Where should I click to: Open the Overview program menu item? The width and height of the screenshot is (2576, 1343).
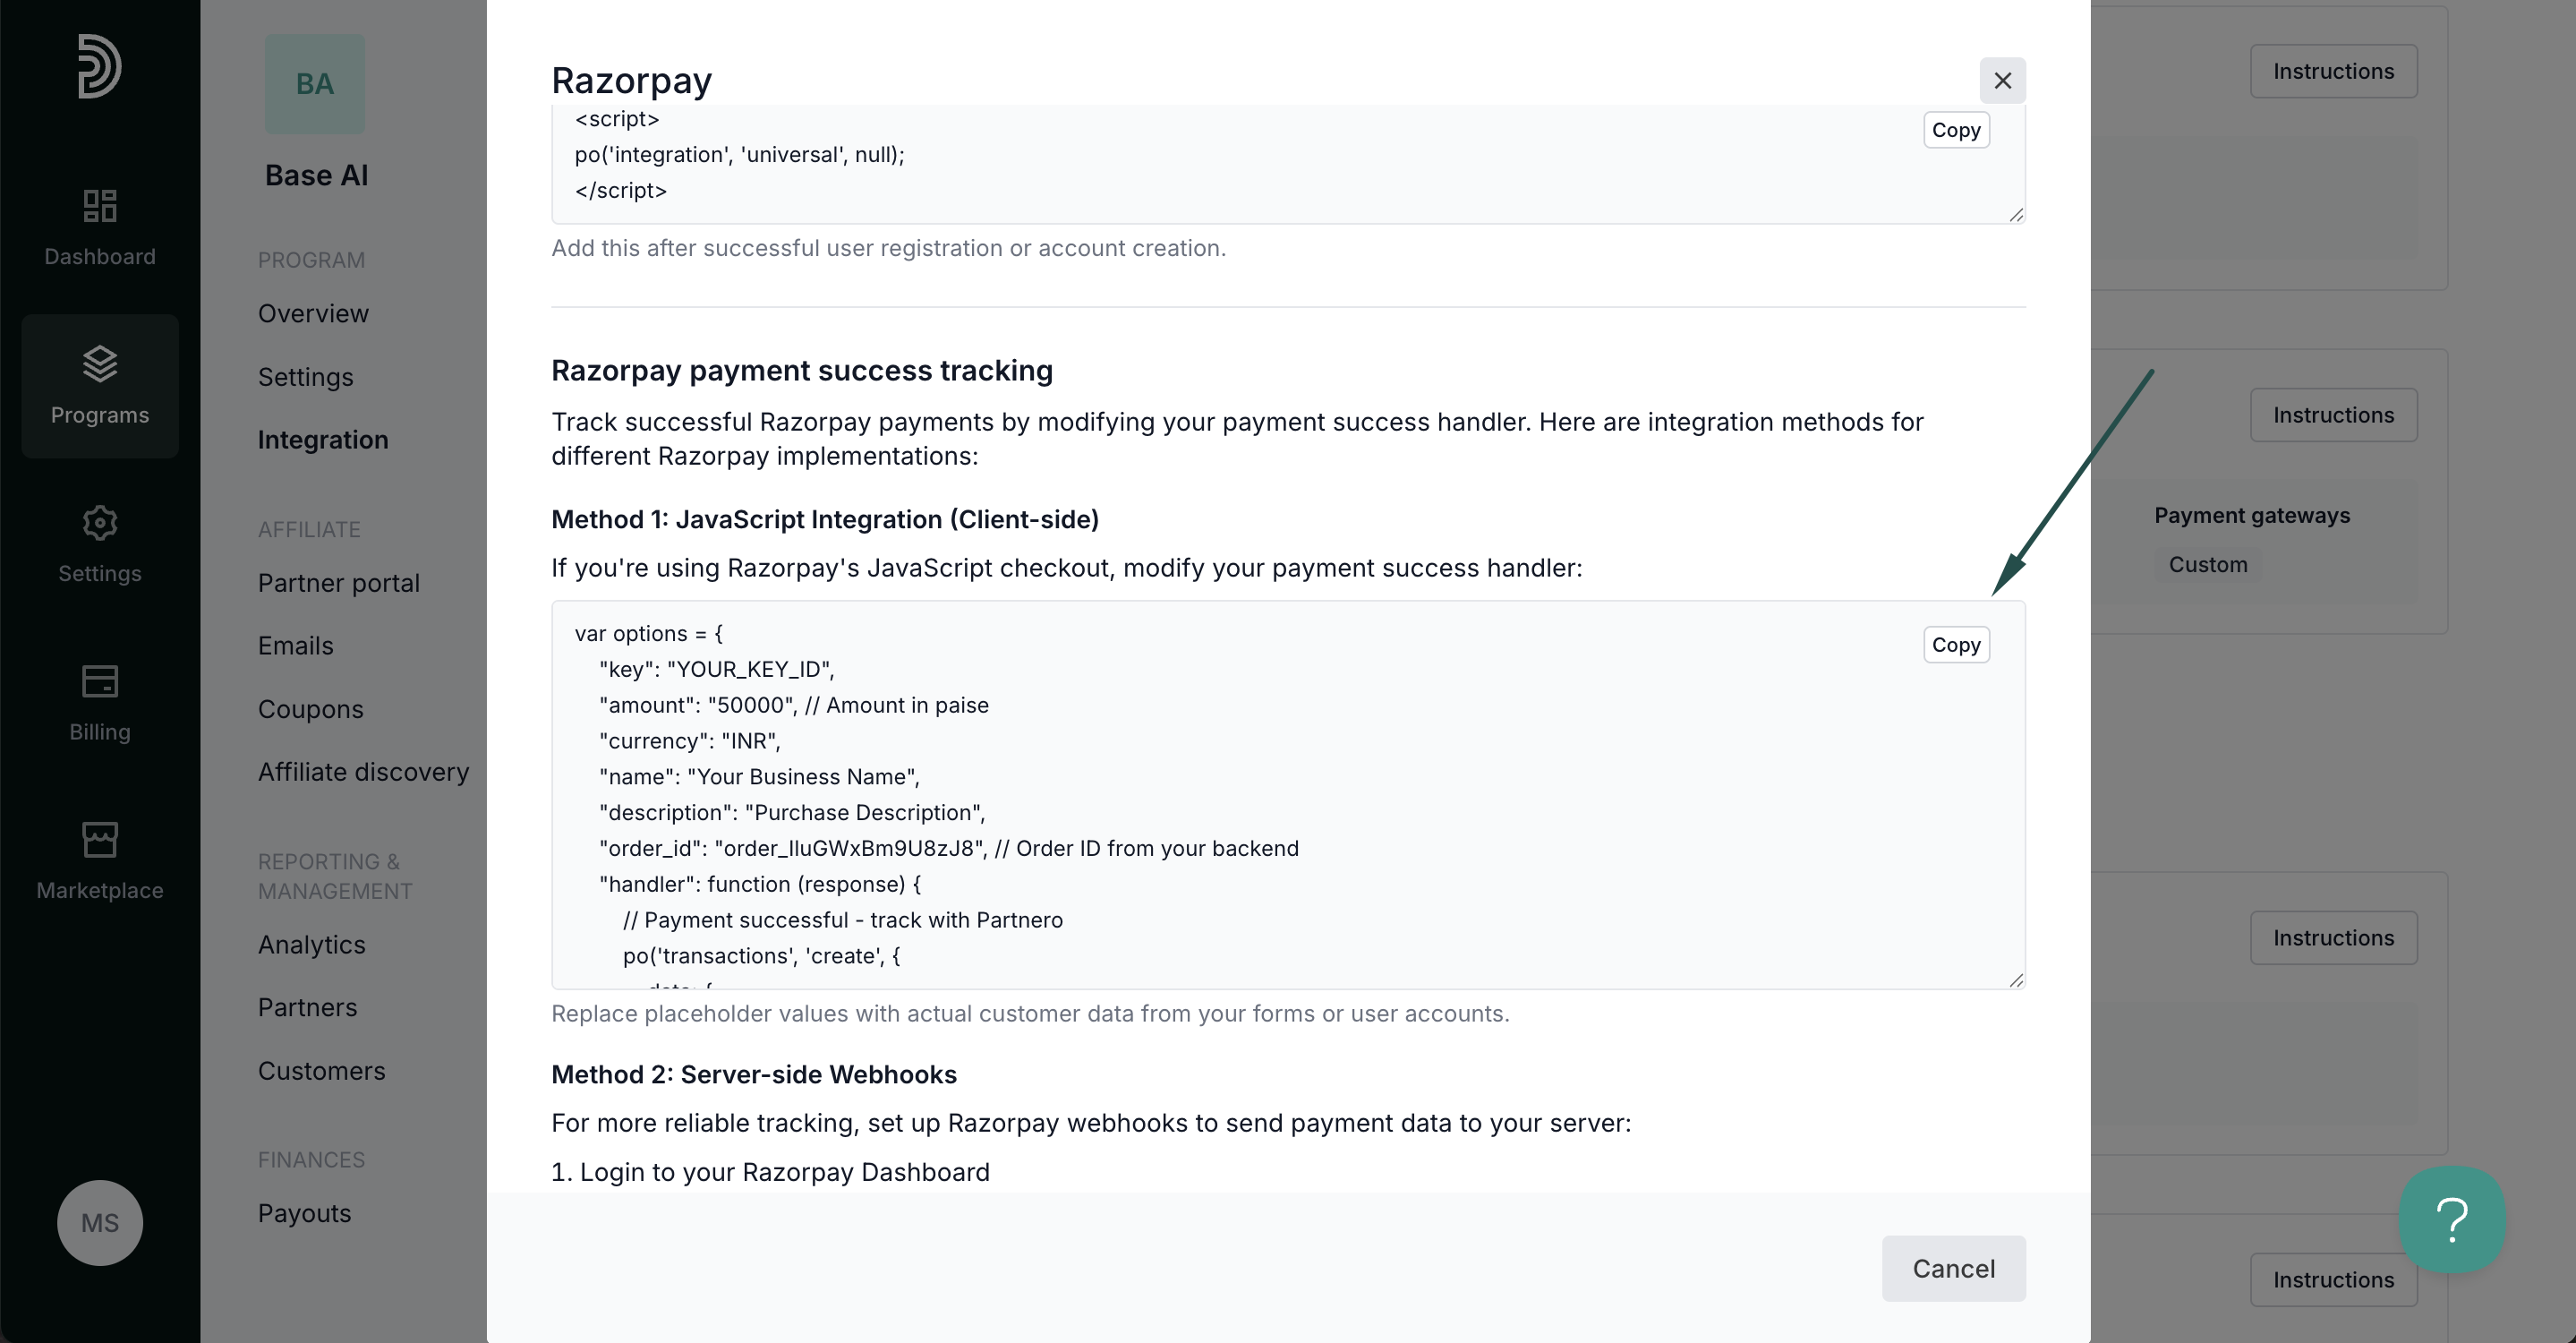click(x=313, y=314)
